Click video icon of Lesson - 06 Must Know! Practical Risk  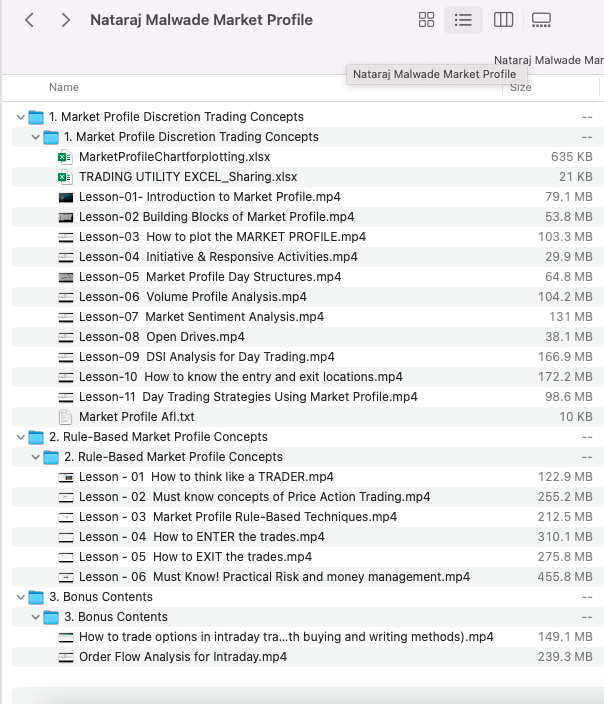pos(66,577)
